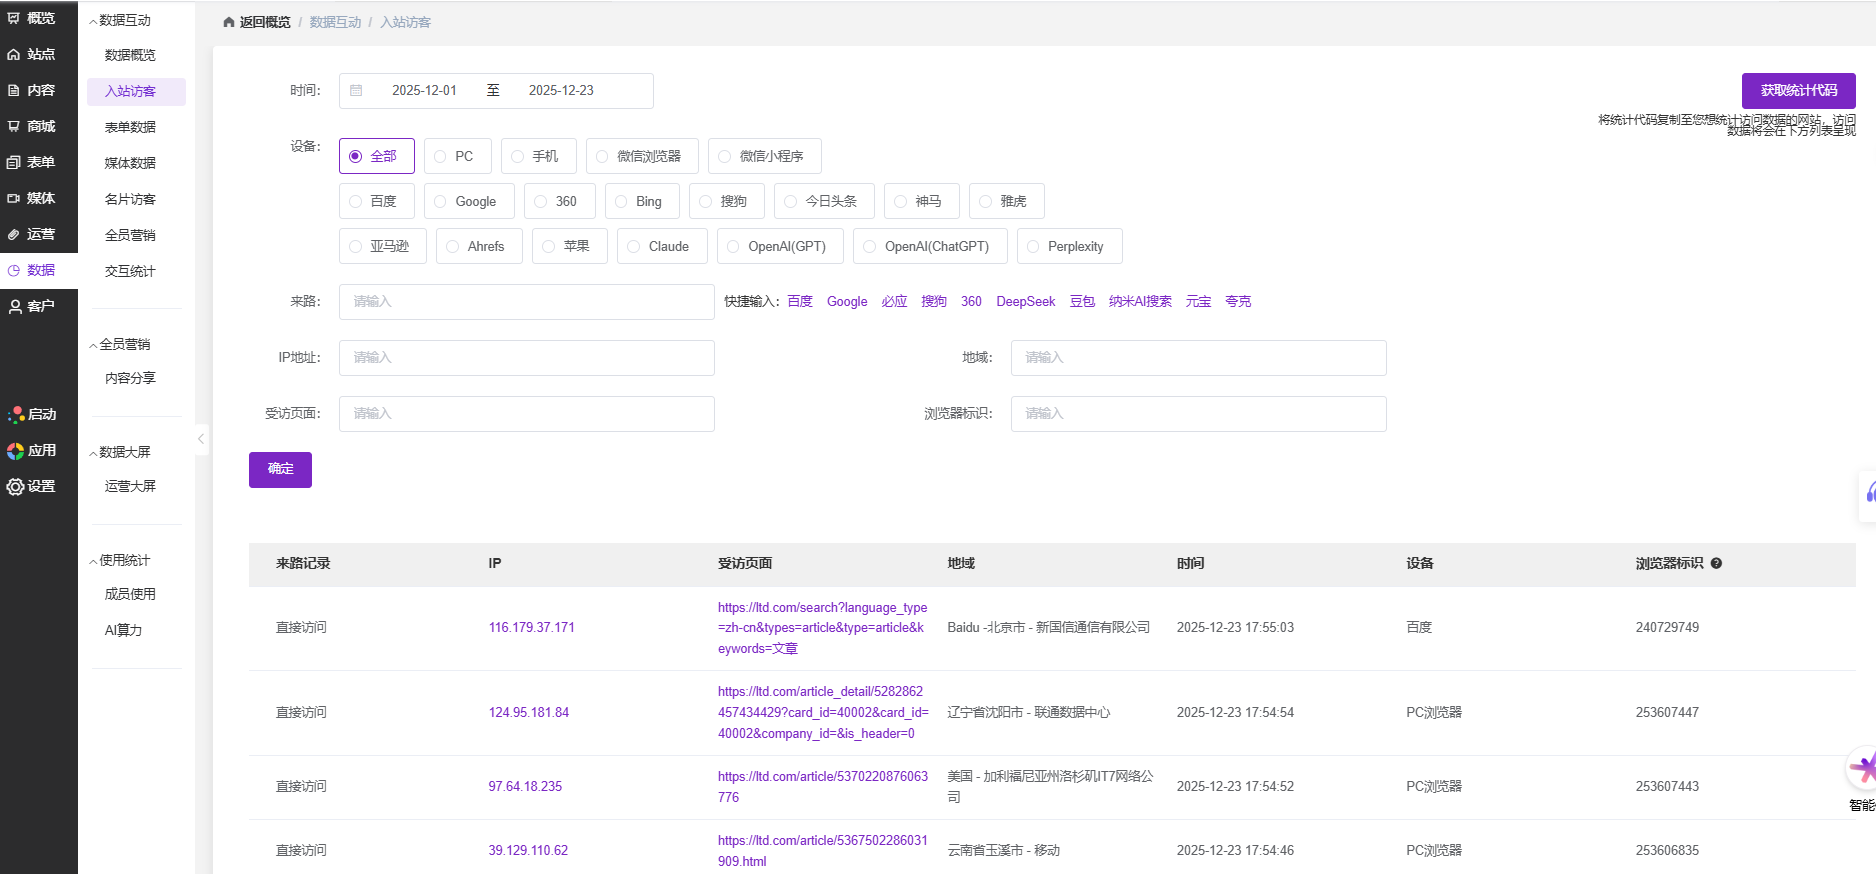The image size is (1876, 874).
Task: Click the sidebar collapse arrow handle
Action: (x=201, y=439)
